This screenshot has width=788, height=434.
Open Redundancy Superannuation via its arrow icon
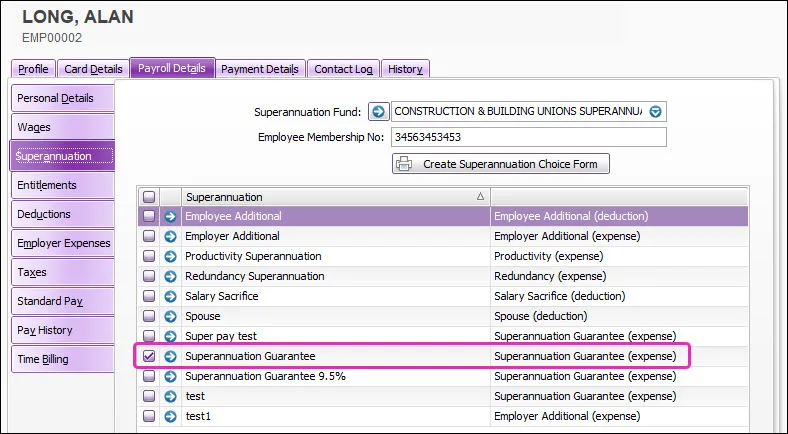coord(170,276)
